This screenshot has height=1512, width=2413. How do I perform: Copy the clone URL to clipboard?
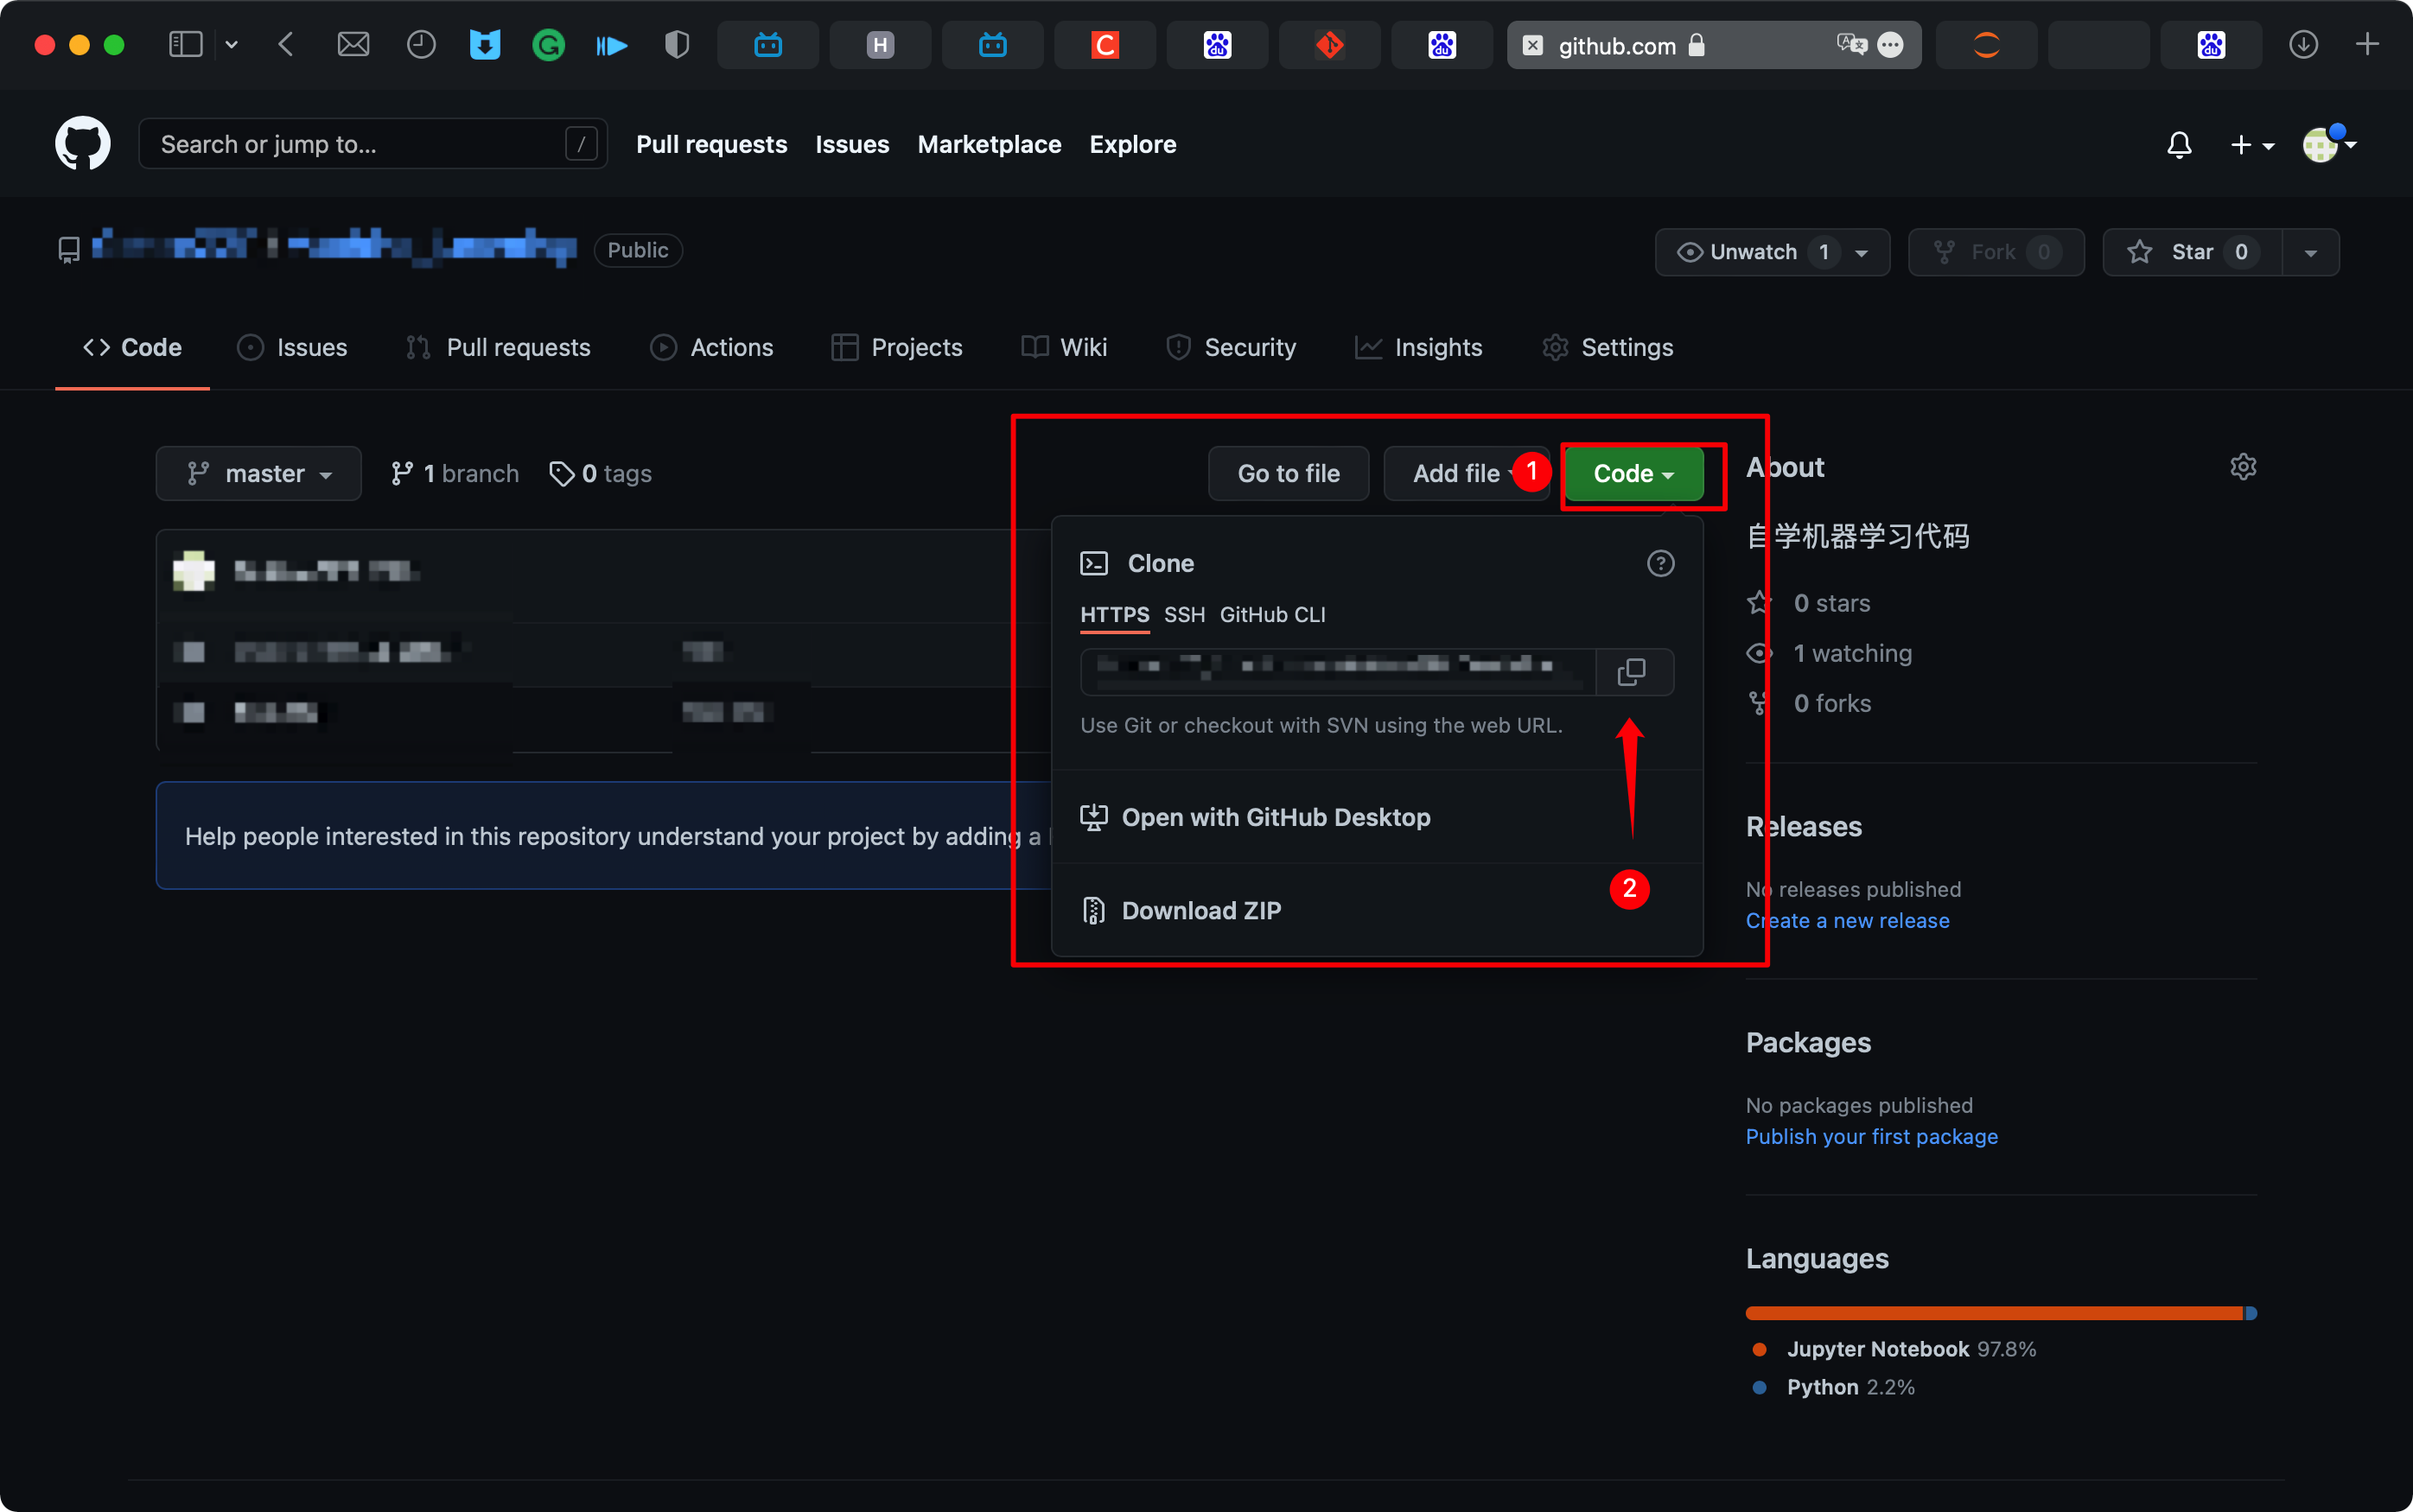click(1632, 671)
